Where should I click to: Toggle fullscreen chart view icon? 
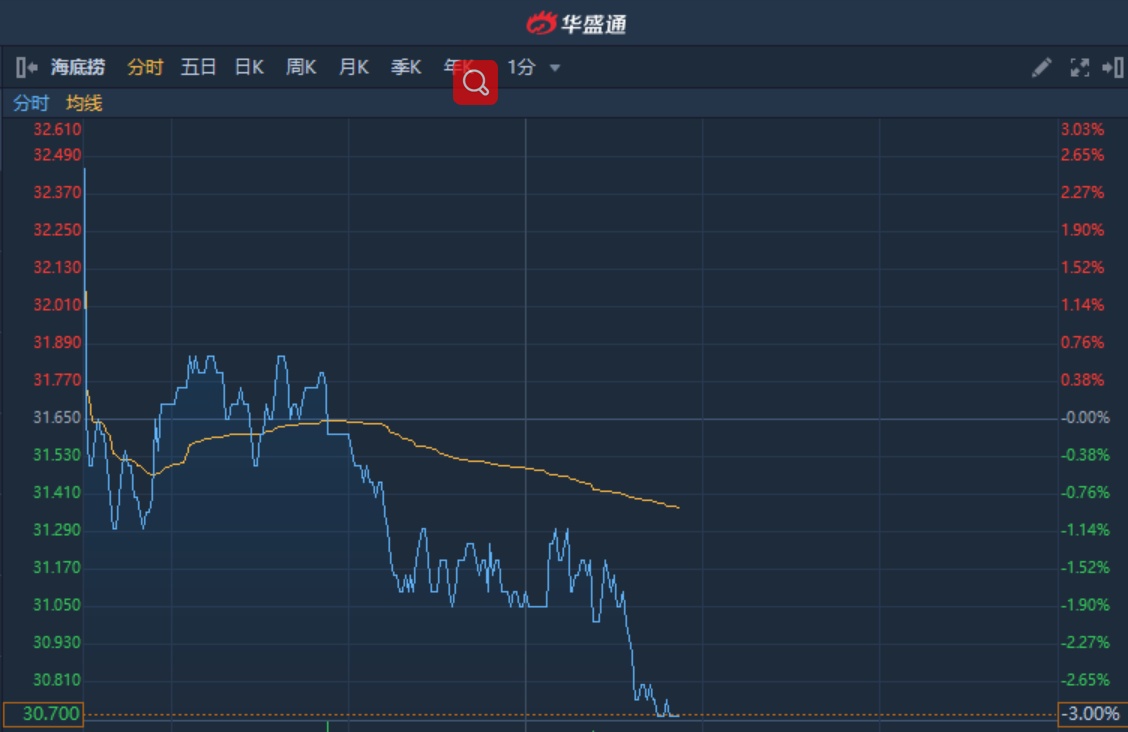1079,68
